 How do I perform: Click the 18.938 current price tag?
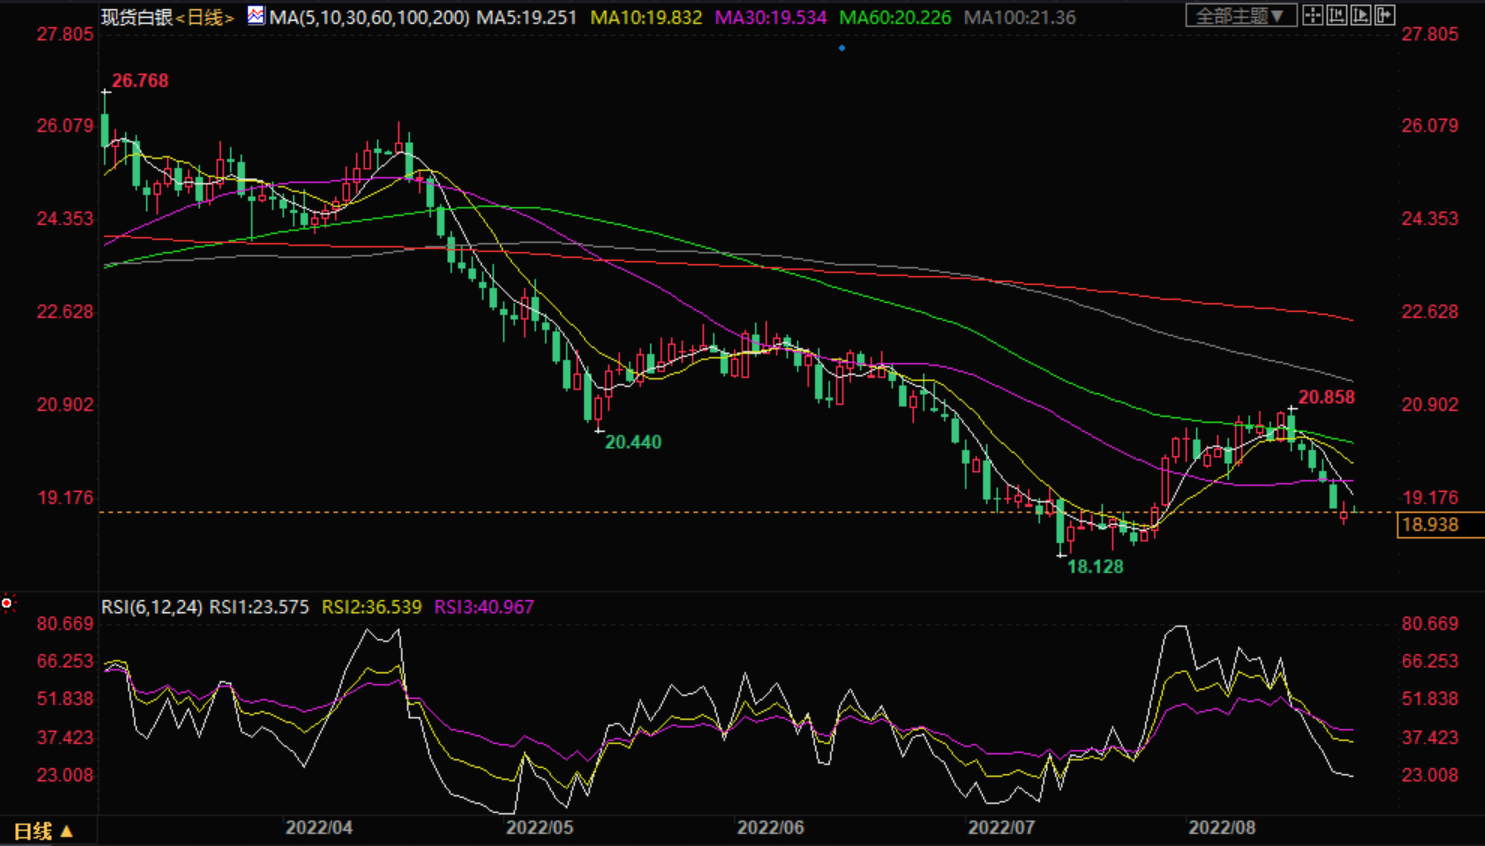[1431, 525]
